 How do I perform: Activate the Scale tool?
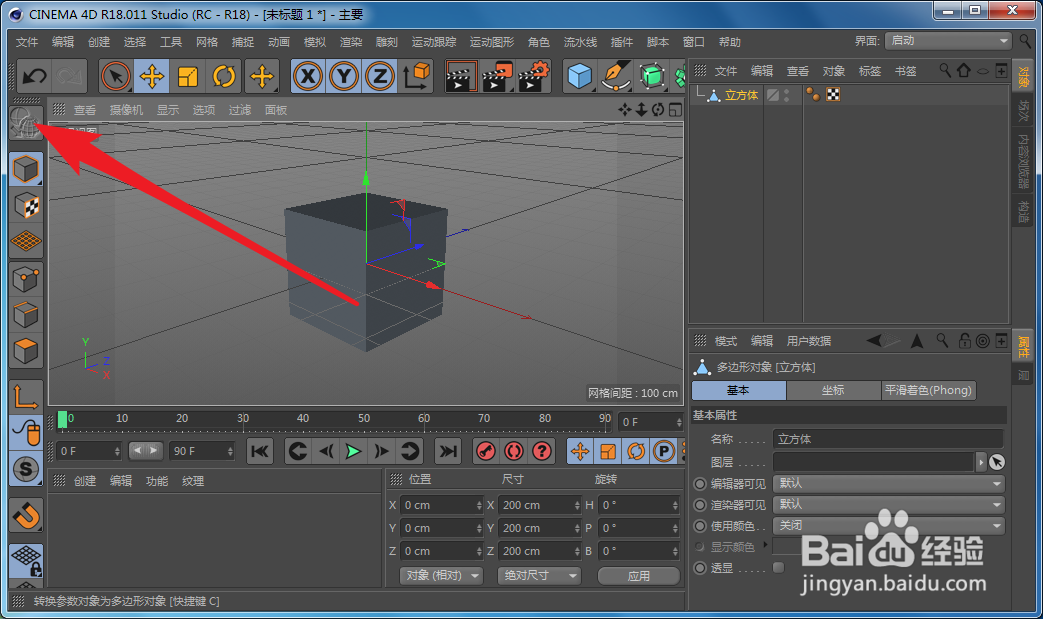pos(188,76)
